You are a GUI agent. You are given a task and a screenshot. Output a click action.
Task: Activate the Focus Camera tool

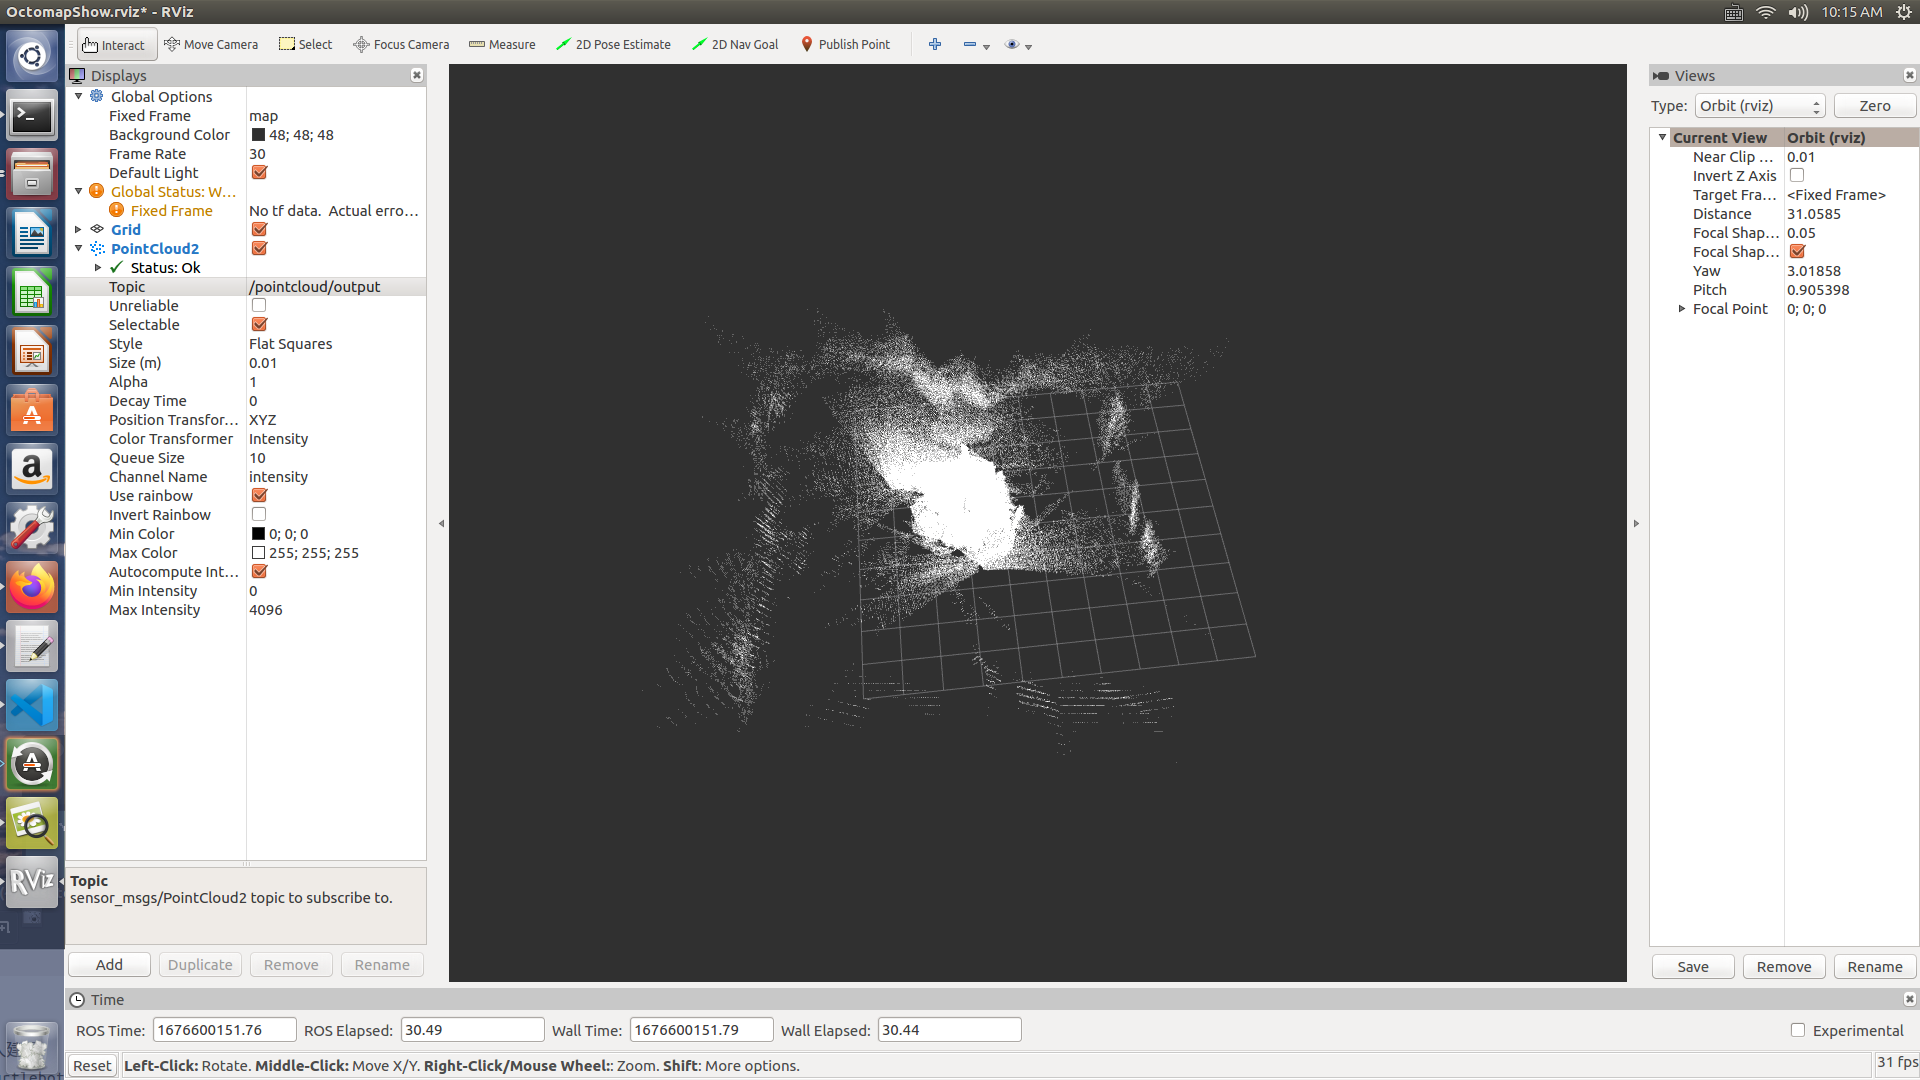pyautogui.click(x=401, y=44)
